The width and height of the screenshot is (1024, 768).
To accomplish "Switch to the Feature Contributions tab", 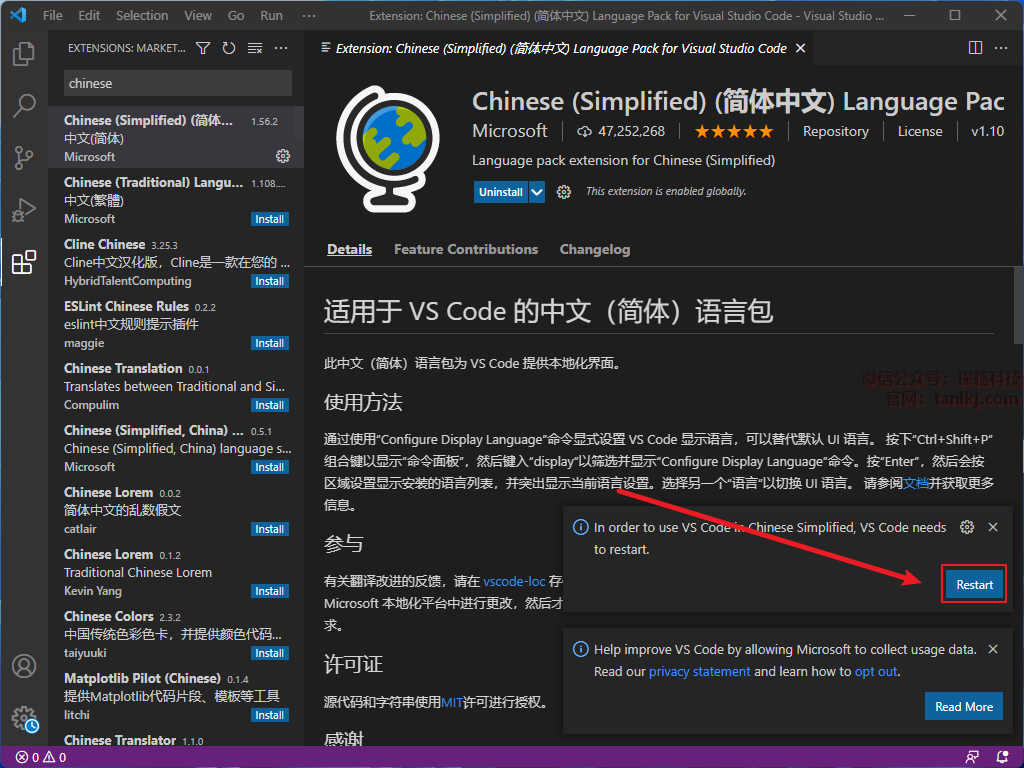I will 465,249.
